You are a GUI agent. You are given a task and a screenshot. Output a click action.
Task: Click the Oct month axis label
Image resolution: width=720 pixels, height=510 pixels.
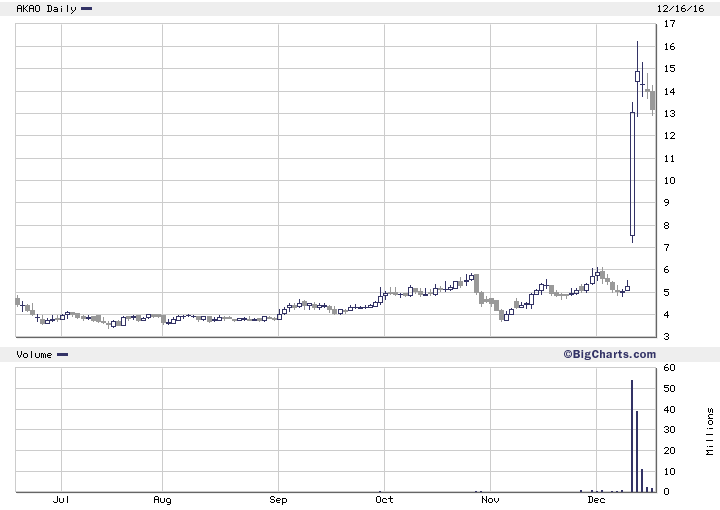(x=384, y=499)
